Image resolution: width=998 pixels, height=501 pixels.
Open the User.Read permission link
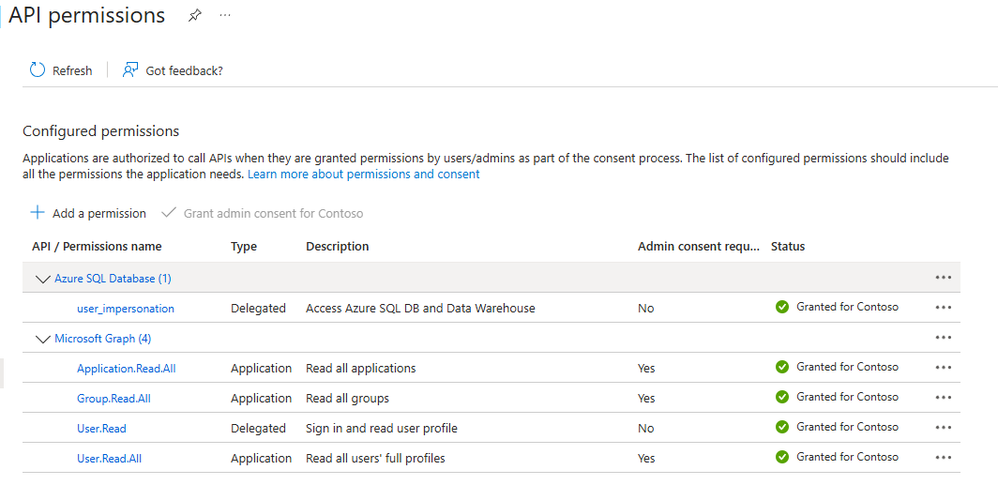(102, 428)
